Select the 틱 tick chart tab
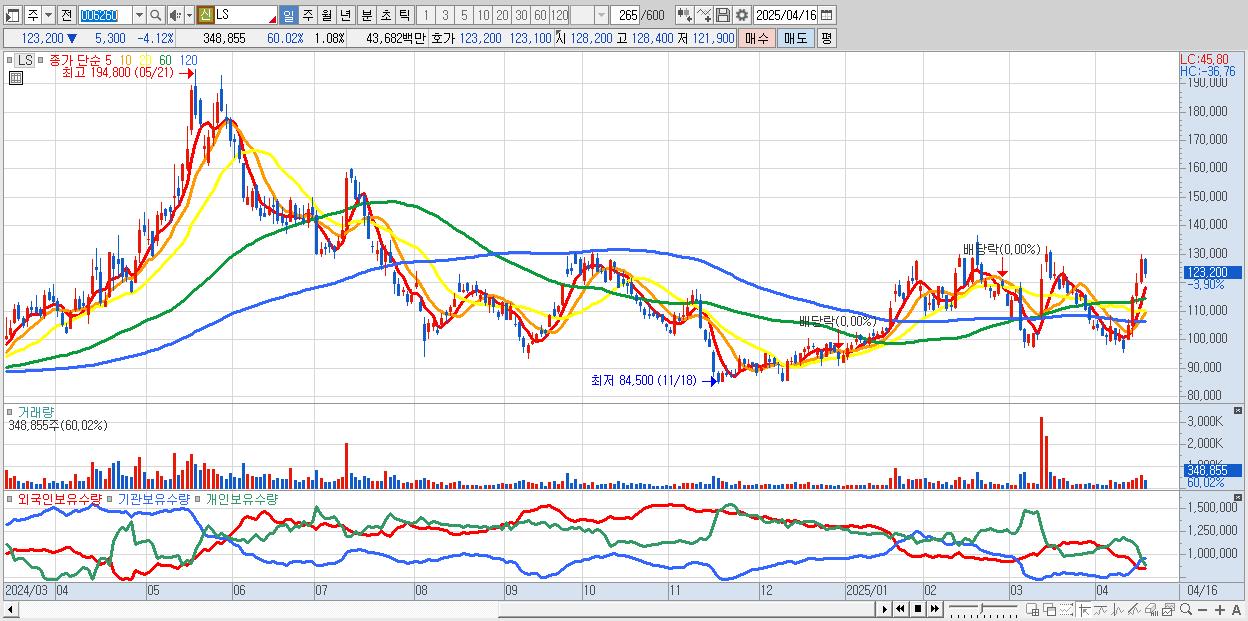 [404, 15]
